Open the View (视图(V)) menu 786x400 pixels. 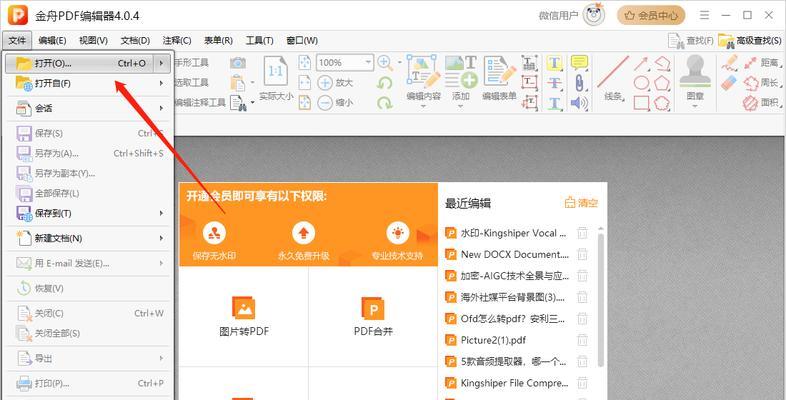(x=93, y=41)
